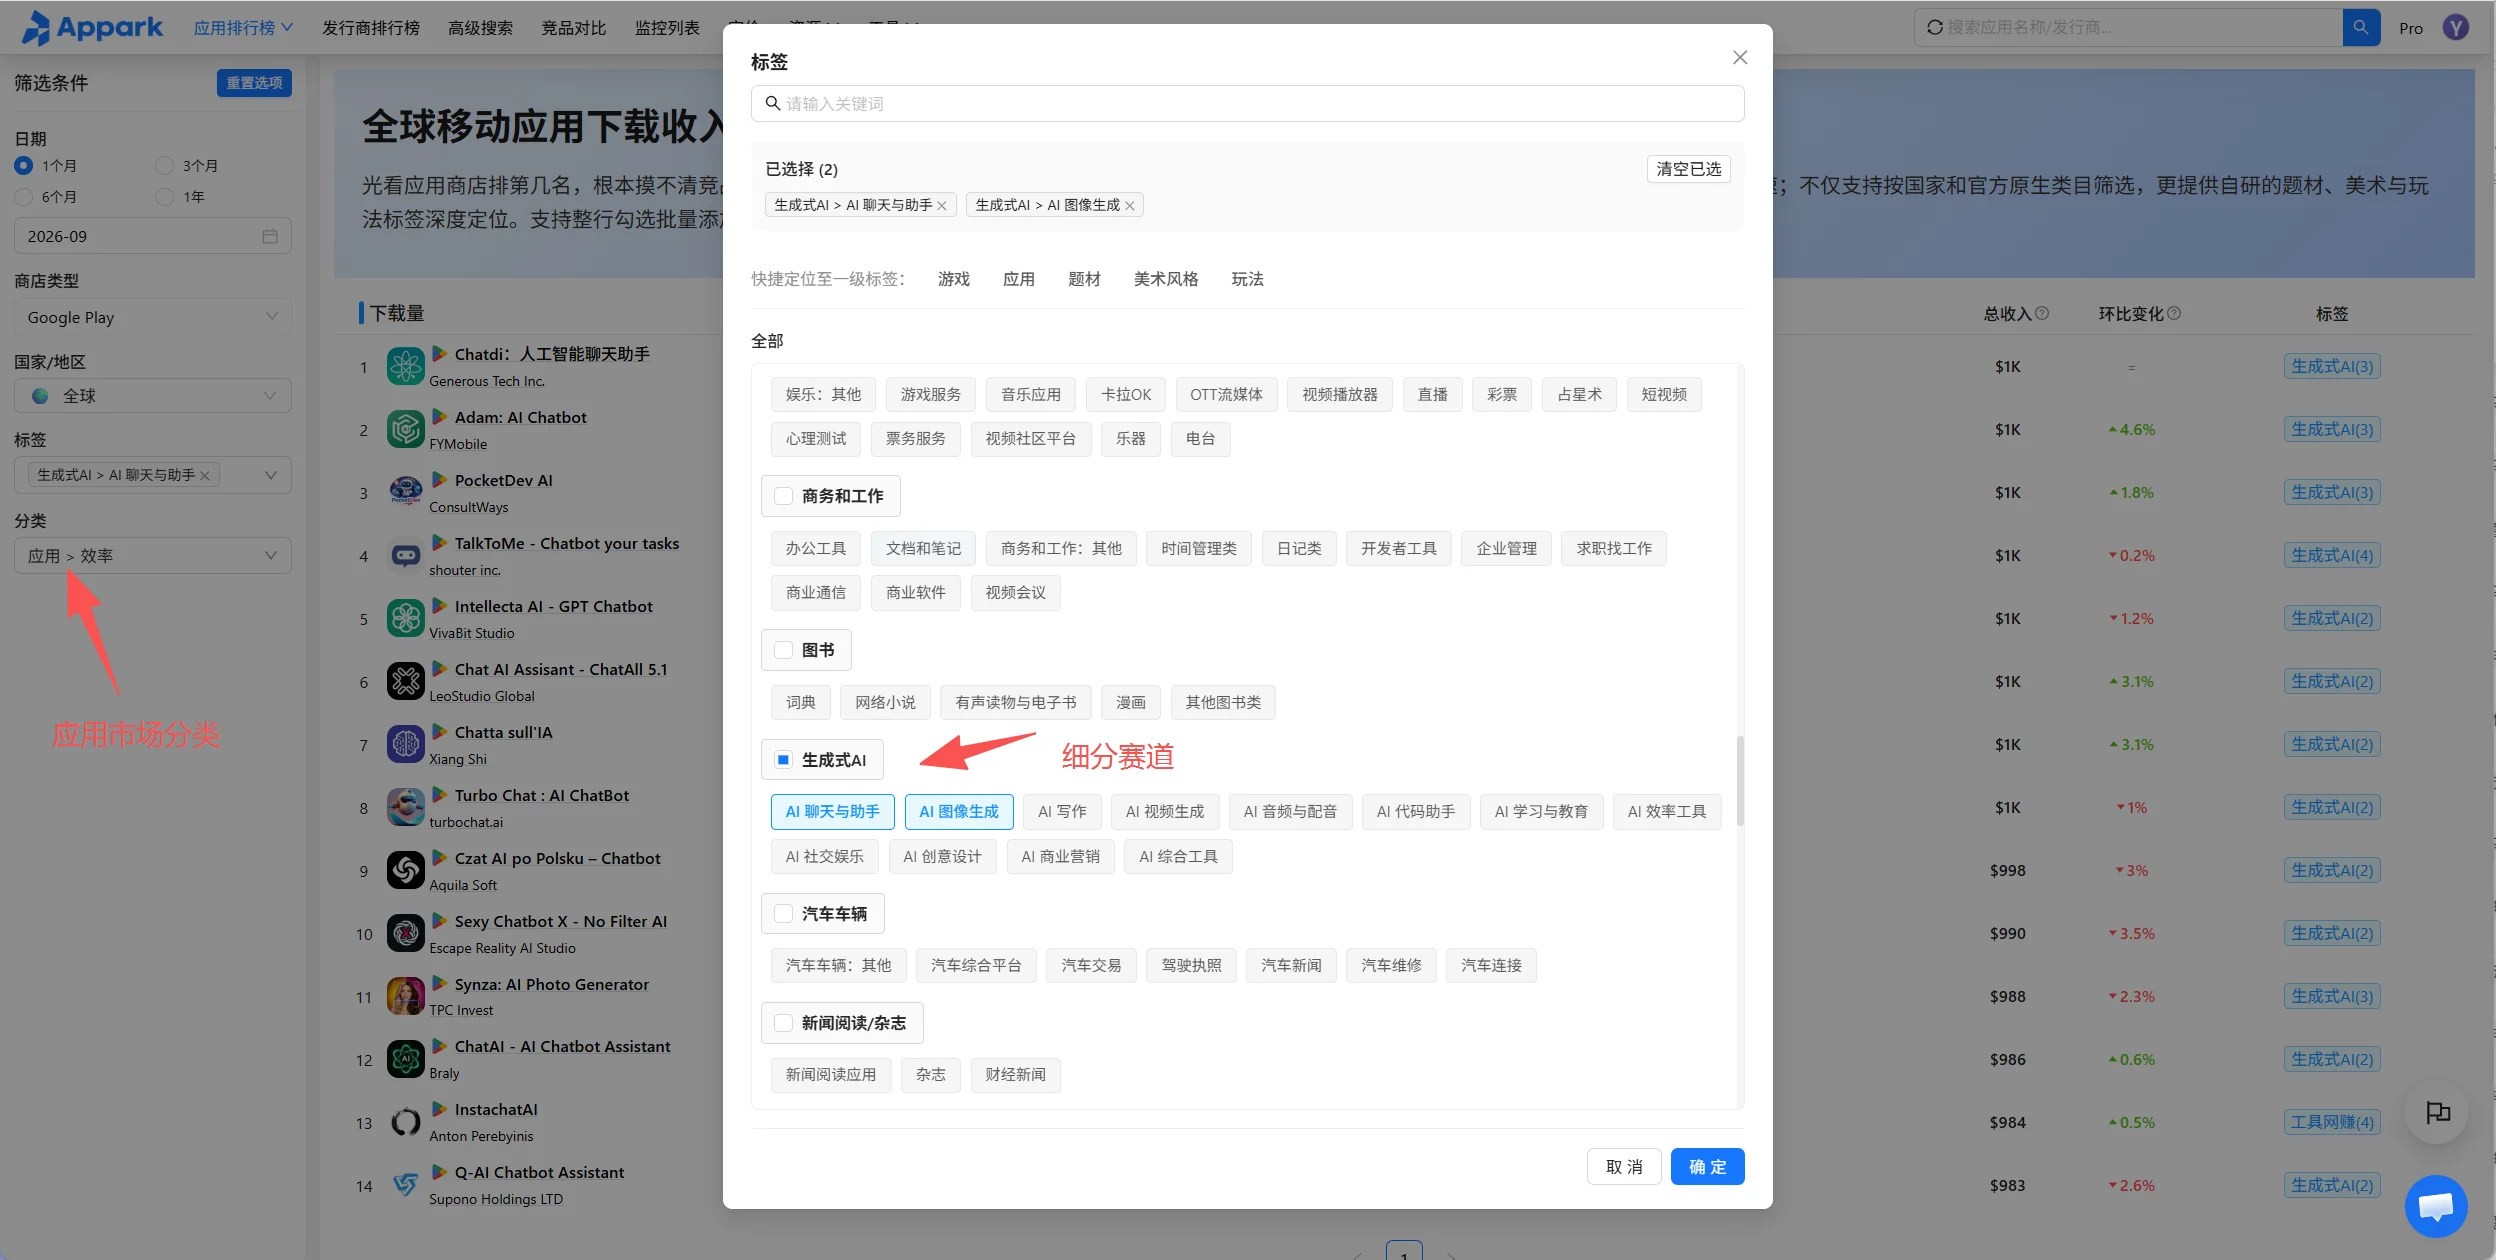Open the chat support bubble icon
Viewport: 2496px width, 1260px height.
2436,1206
